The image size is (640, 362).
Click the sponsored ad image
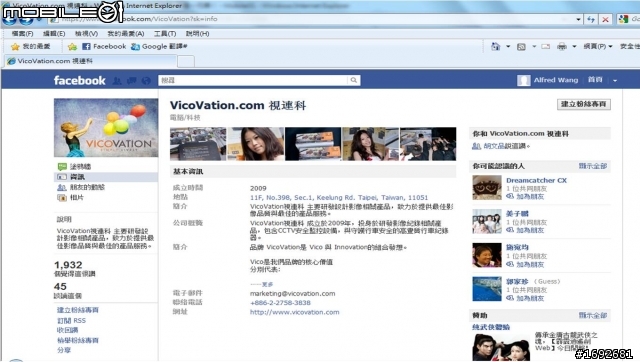(501, 347)
